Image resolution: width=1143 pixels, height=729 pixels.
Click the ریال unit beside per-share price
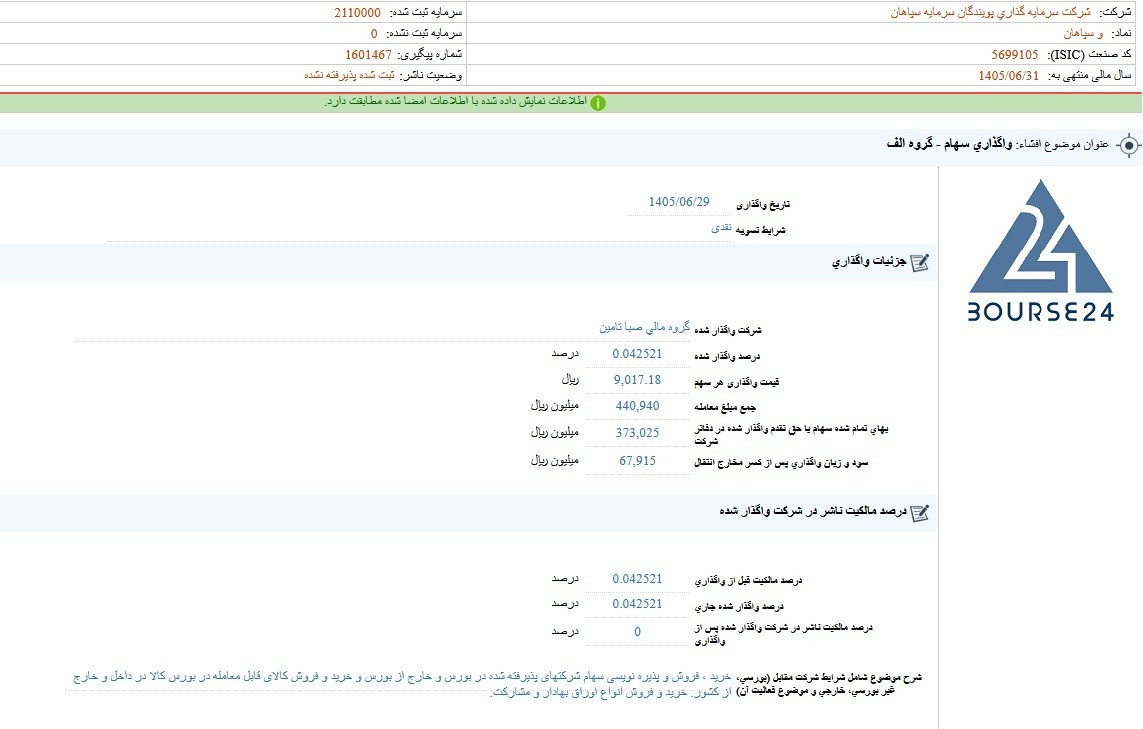click(x=570, y=379)
